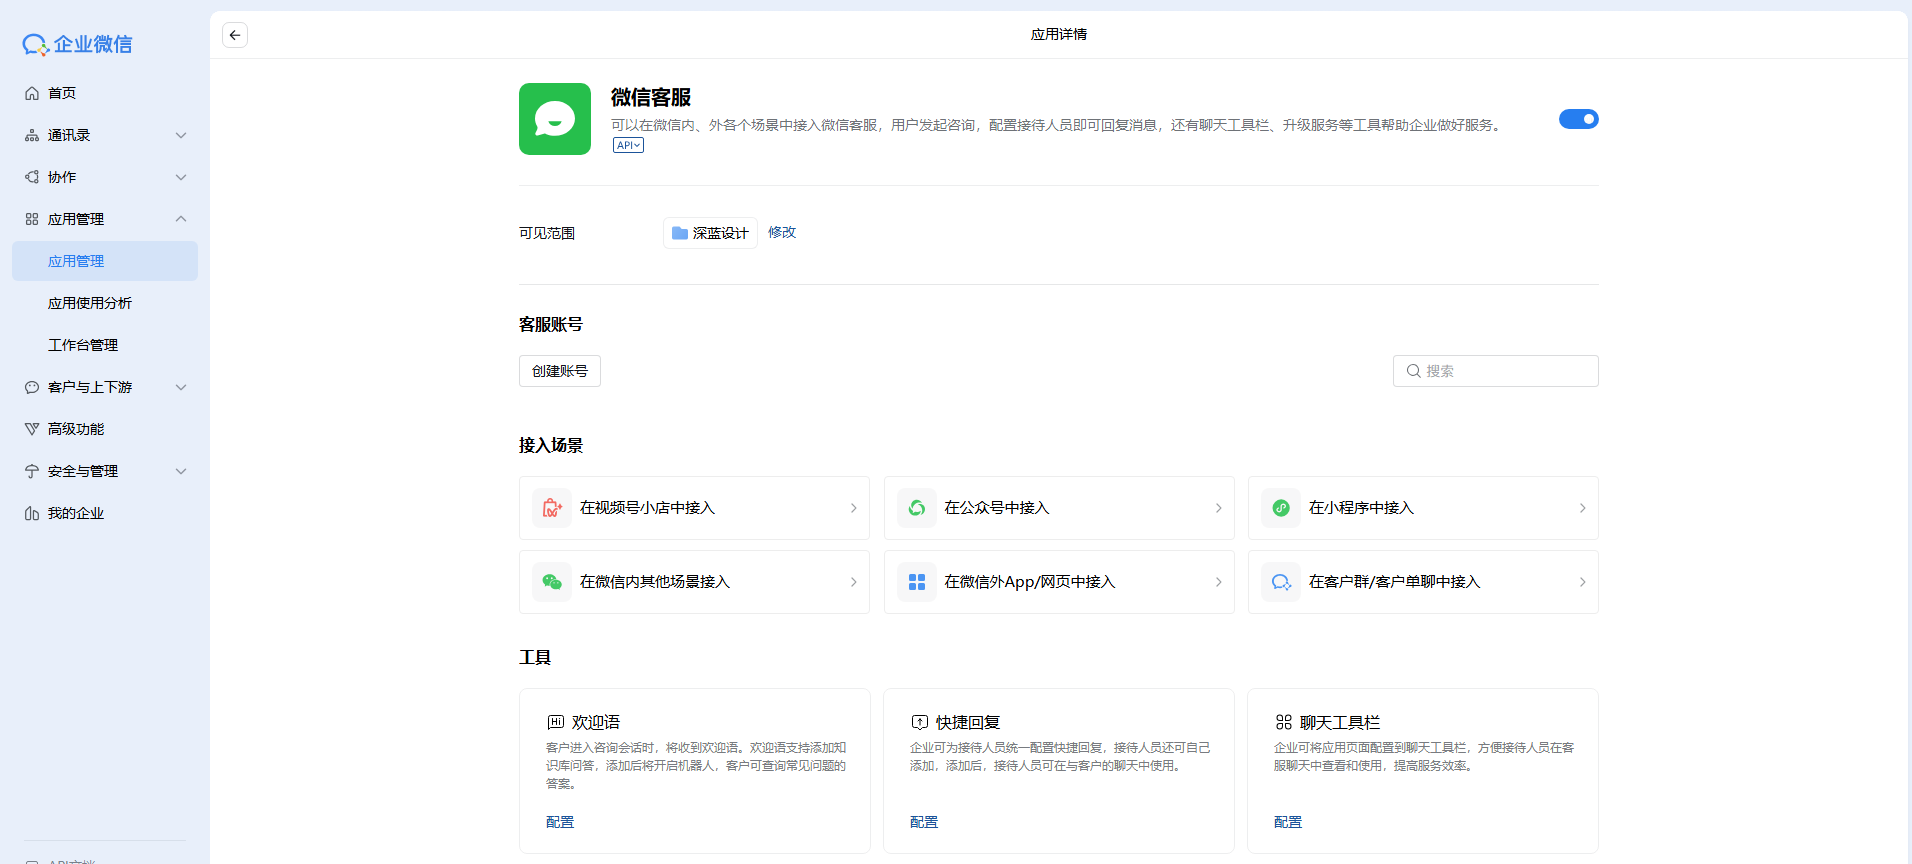Click the 快捷回复 icon
Viewport: 1912px width, 864px height.
(920, 722)
